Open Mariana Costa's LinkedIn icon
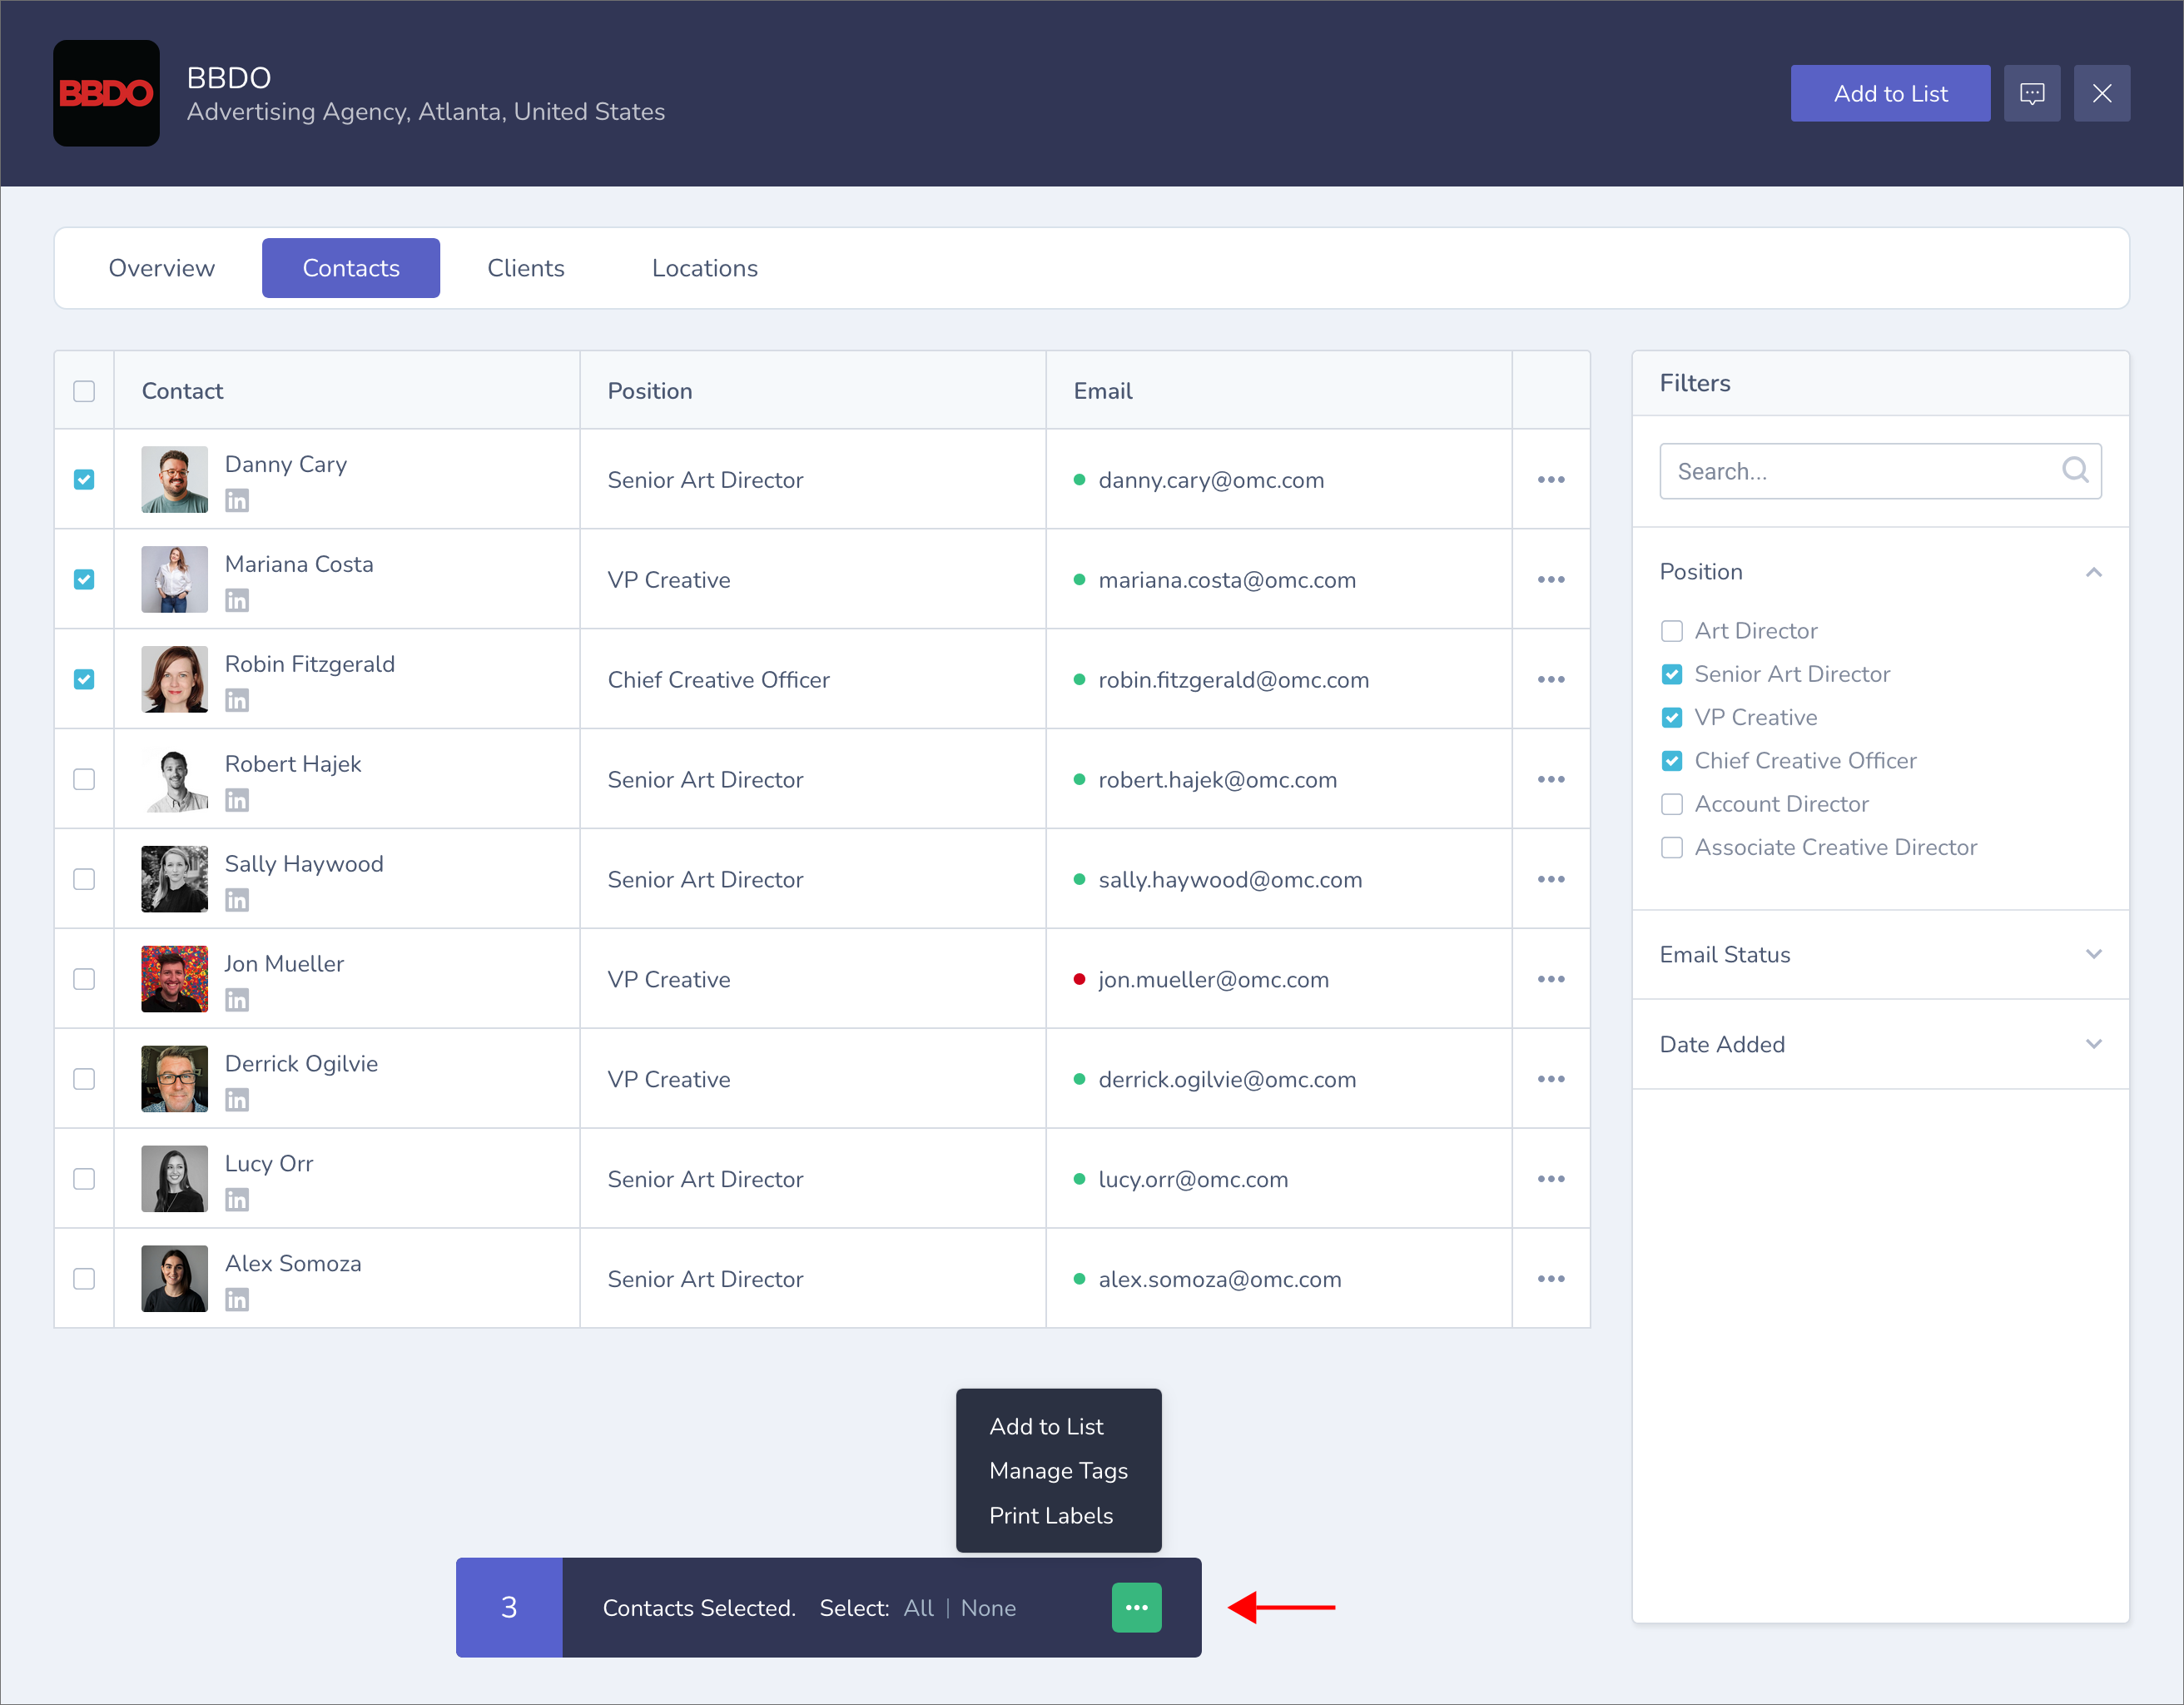Image resolution: width=2184 pixels, height=1705 pixels. tap(237, 600)
